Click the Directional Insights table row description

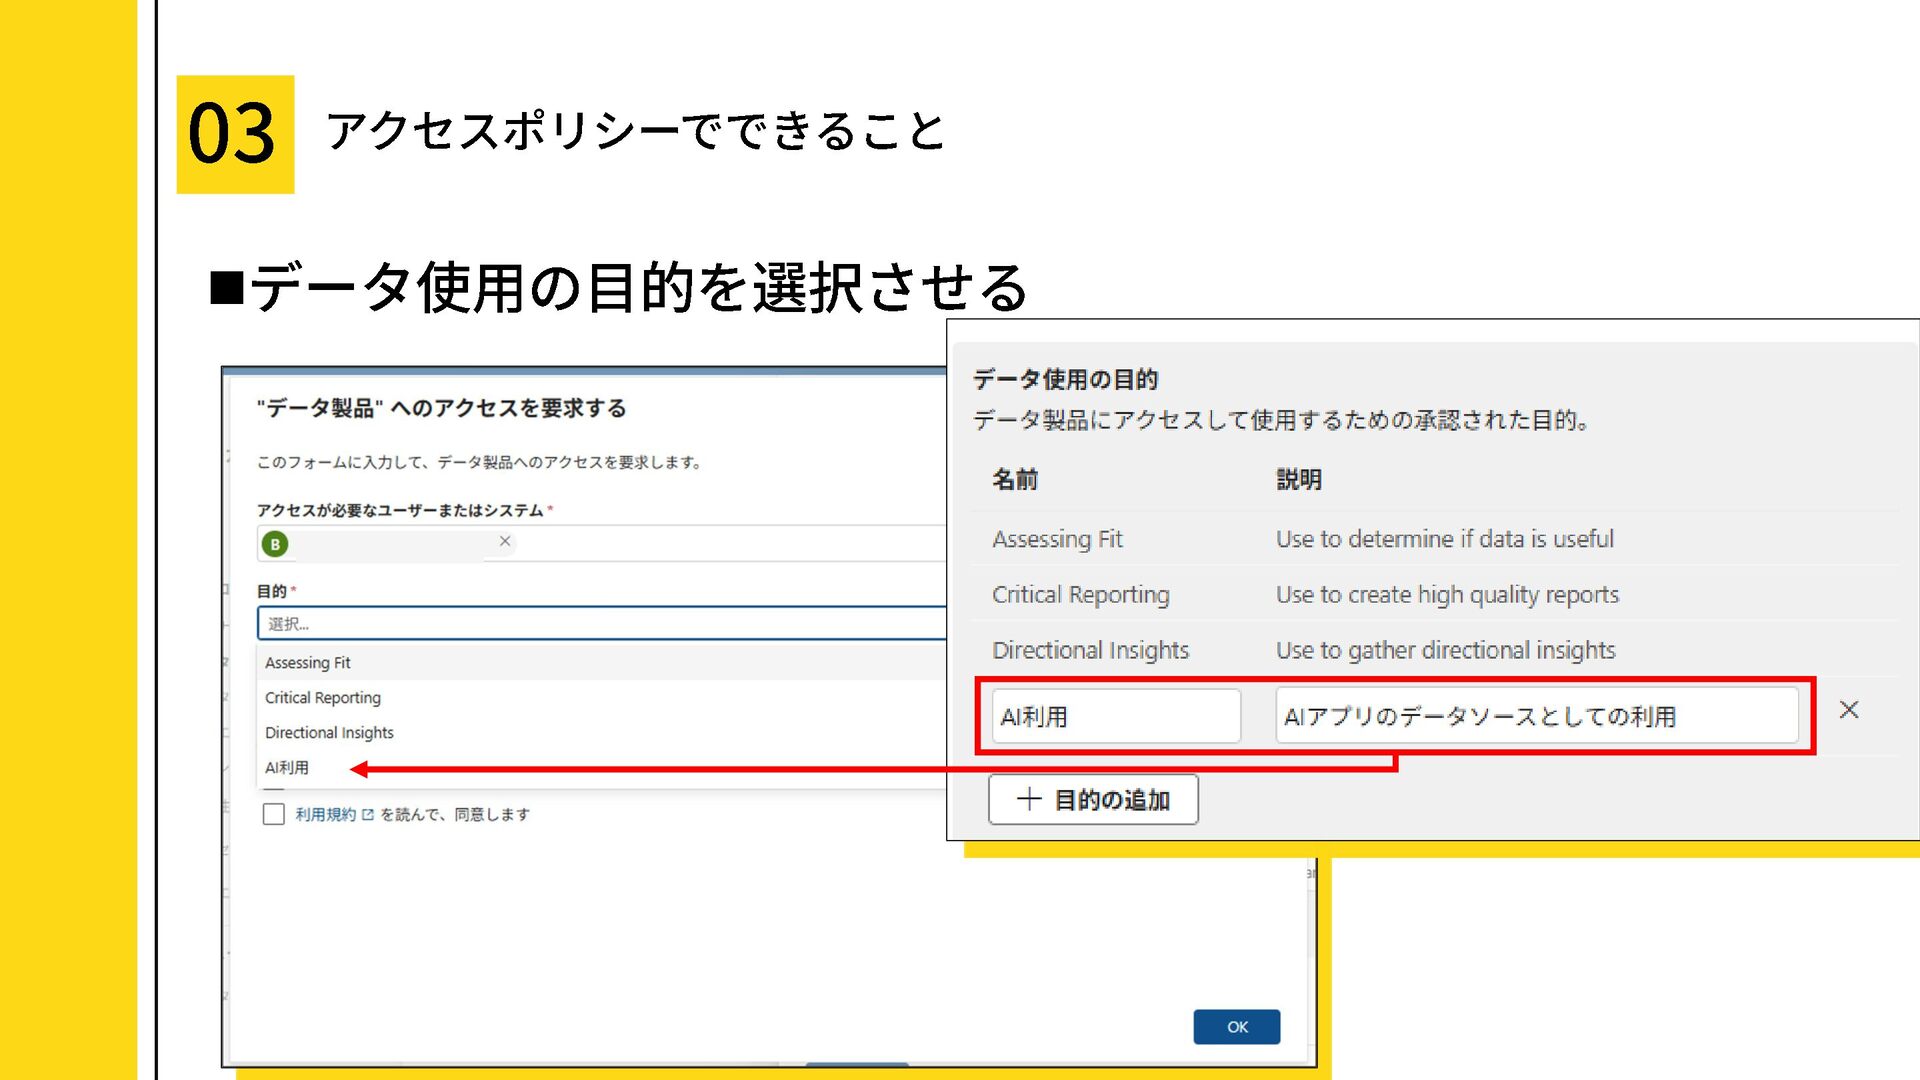[x=1445, y=651]
